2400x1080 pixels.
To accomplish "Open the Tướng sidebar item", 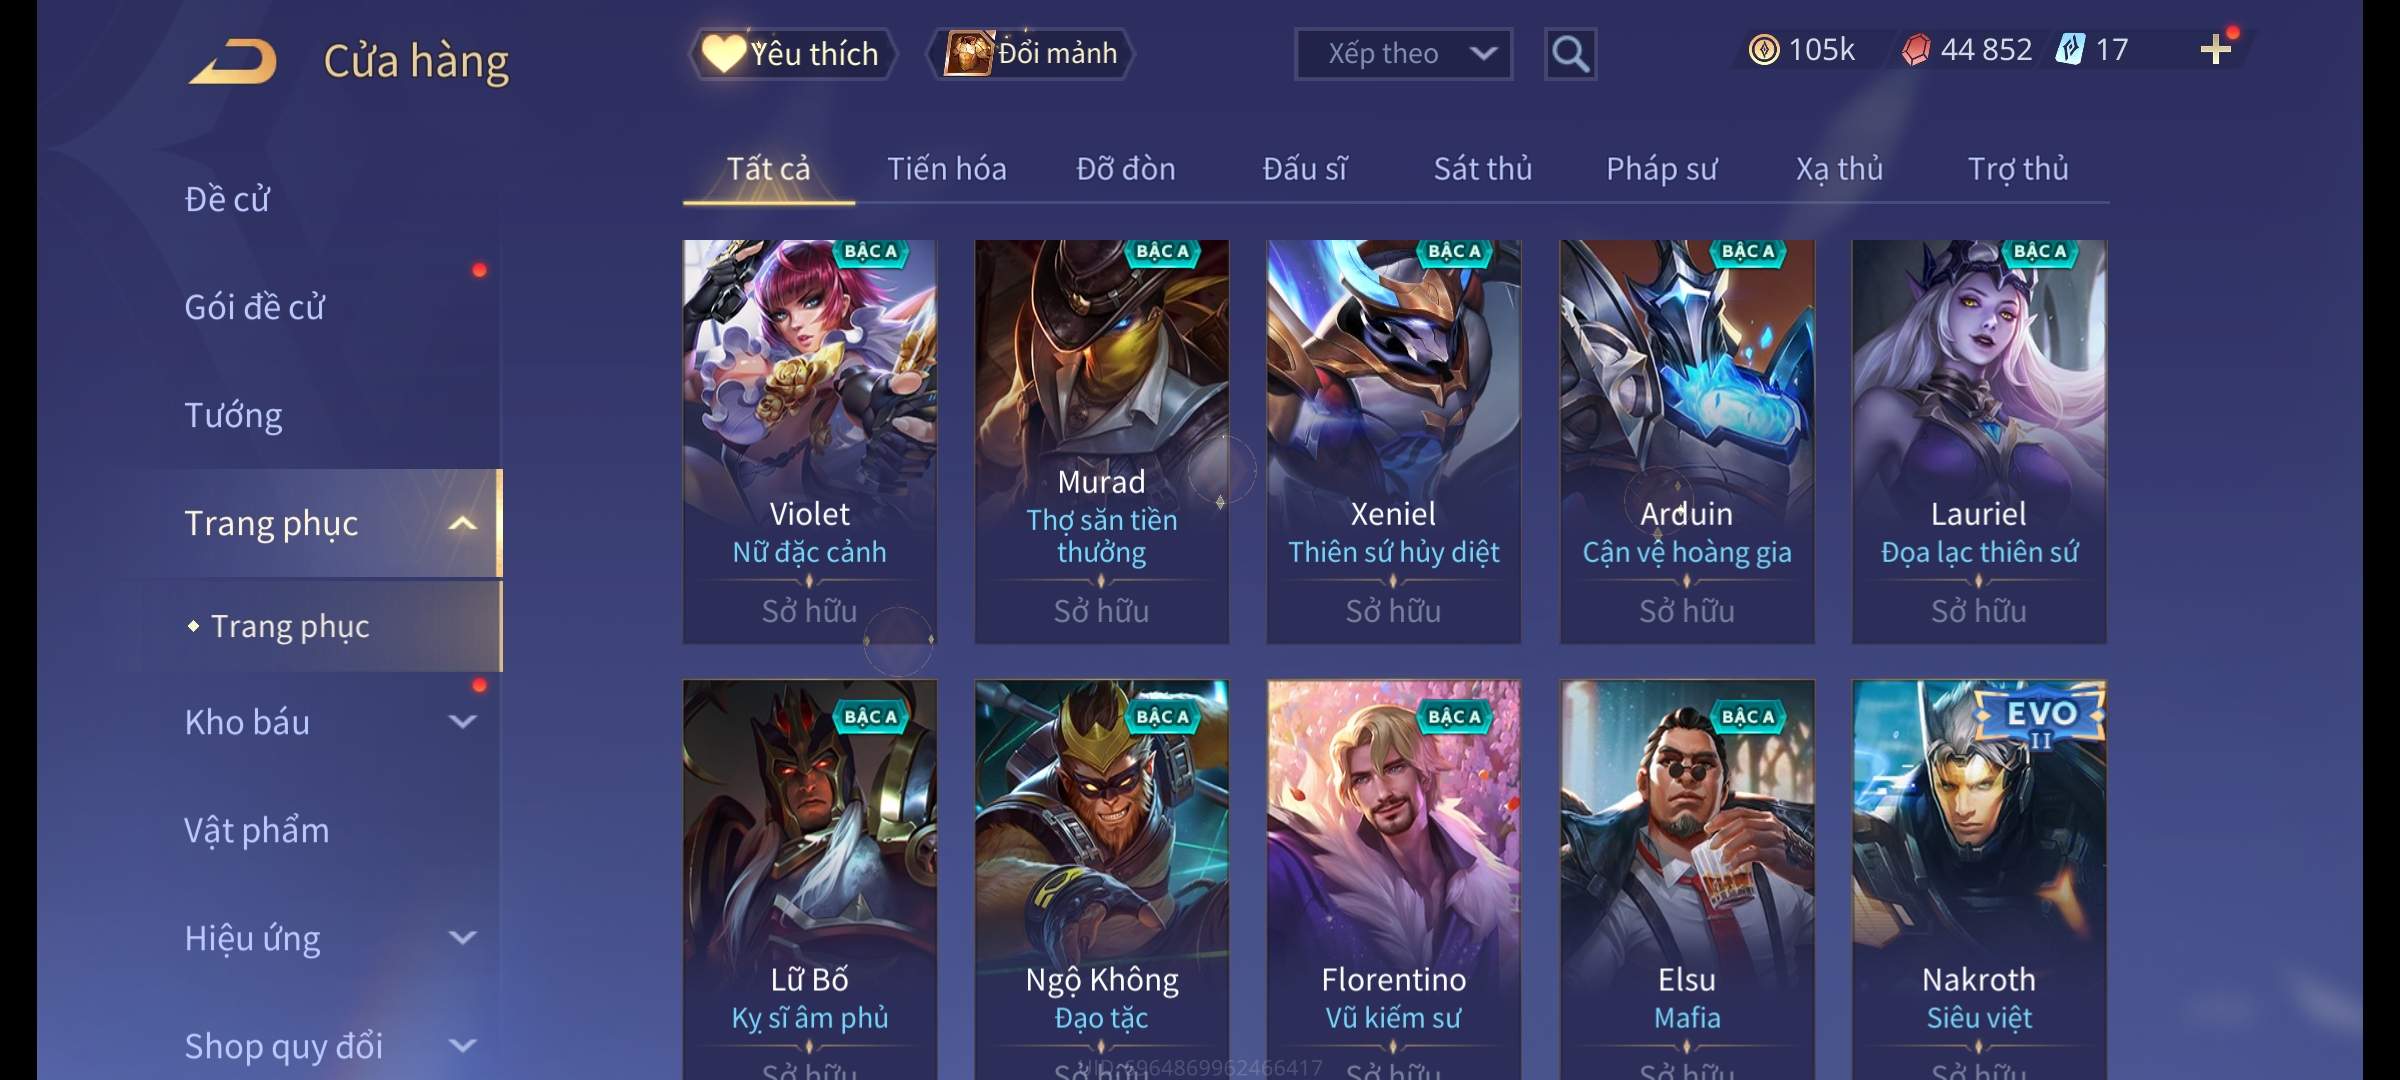I will pyautogui.click(x=233, y=415).
